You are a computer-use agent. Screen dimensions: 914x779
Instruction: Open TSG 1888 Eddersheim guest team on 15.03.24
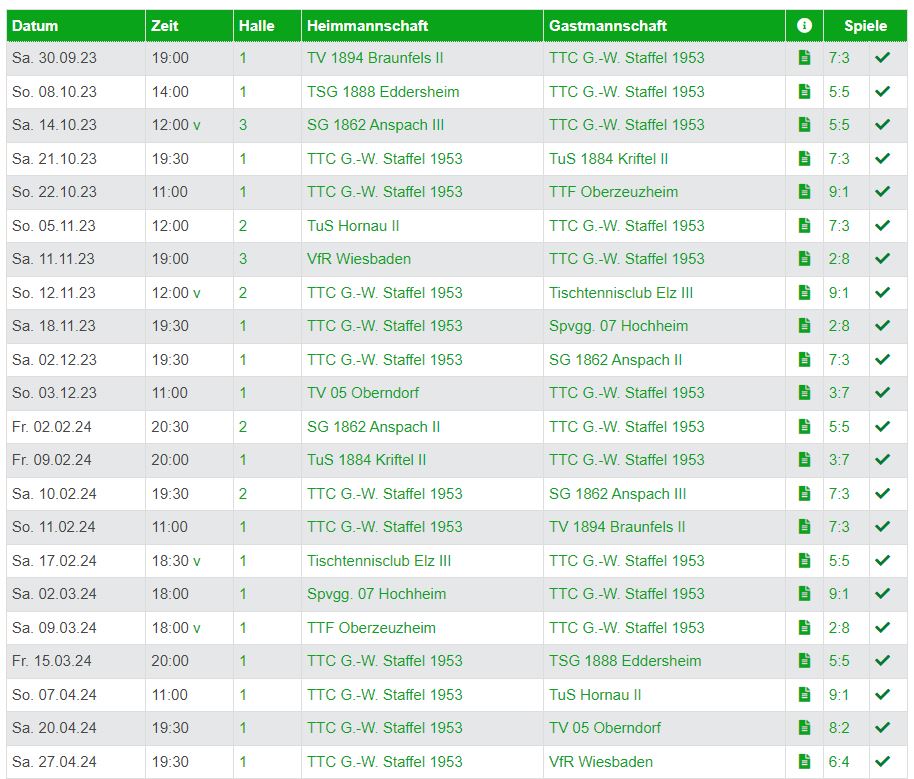(625, 662)
